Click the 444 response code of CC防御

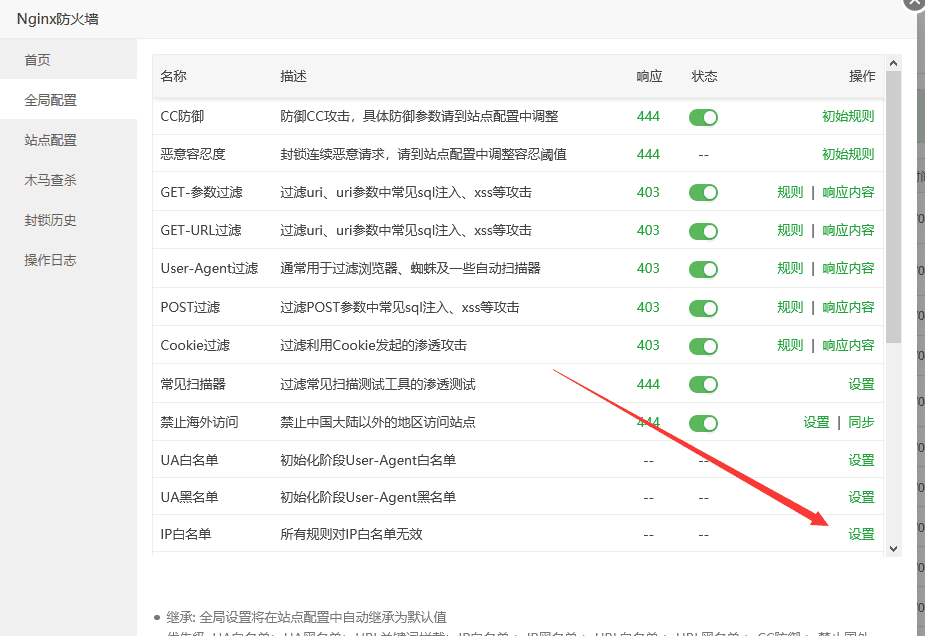click(x=648, y=116)
